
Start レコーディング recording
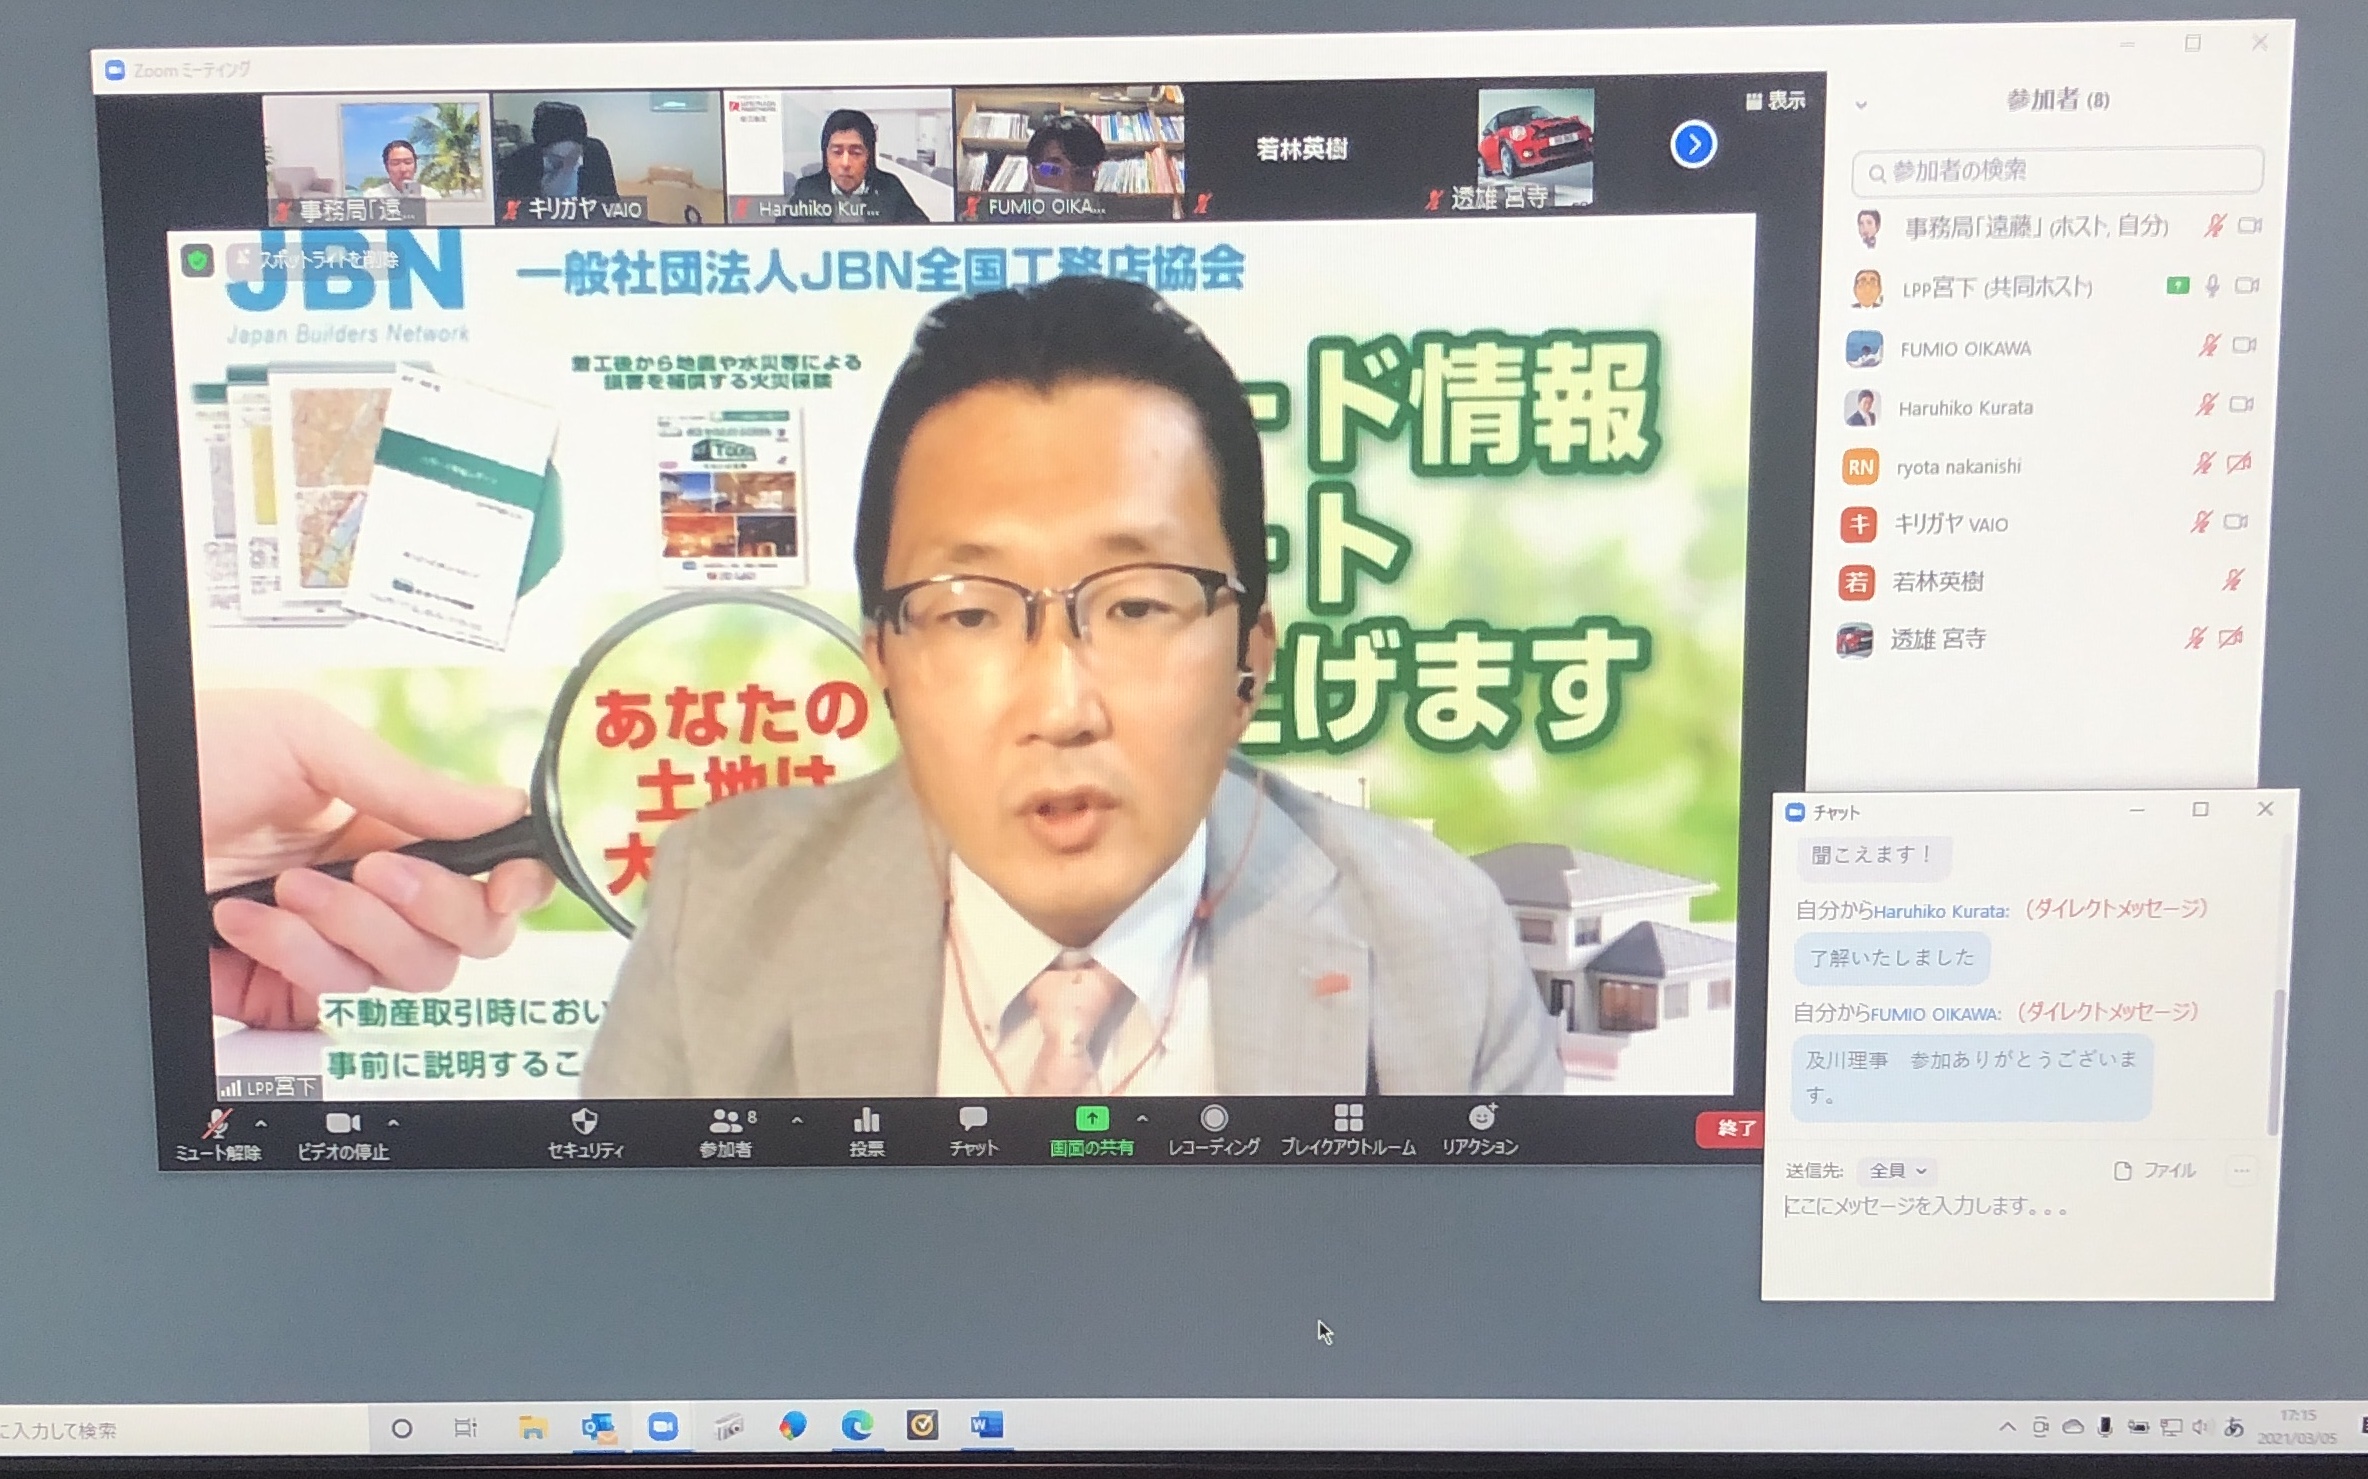[1213, 1131]
